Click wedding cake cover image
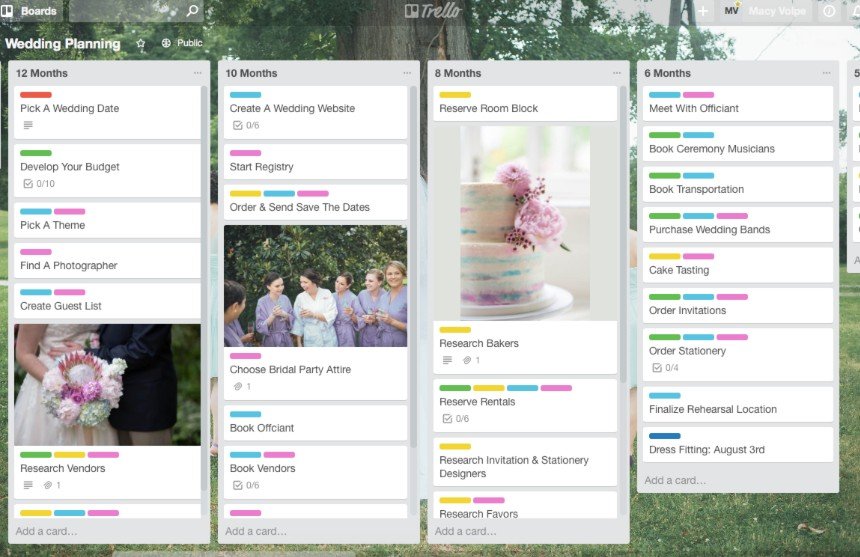 tap(525, 223)
